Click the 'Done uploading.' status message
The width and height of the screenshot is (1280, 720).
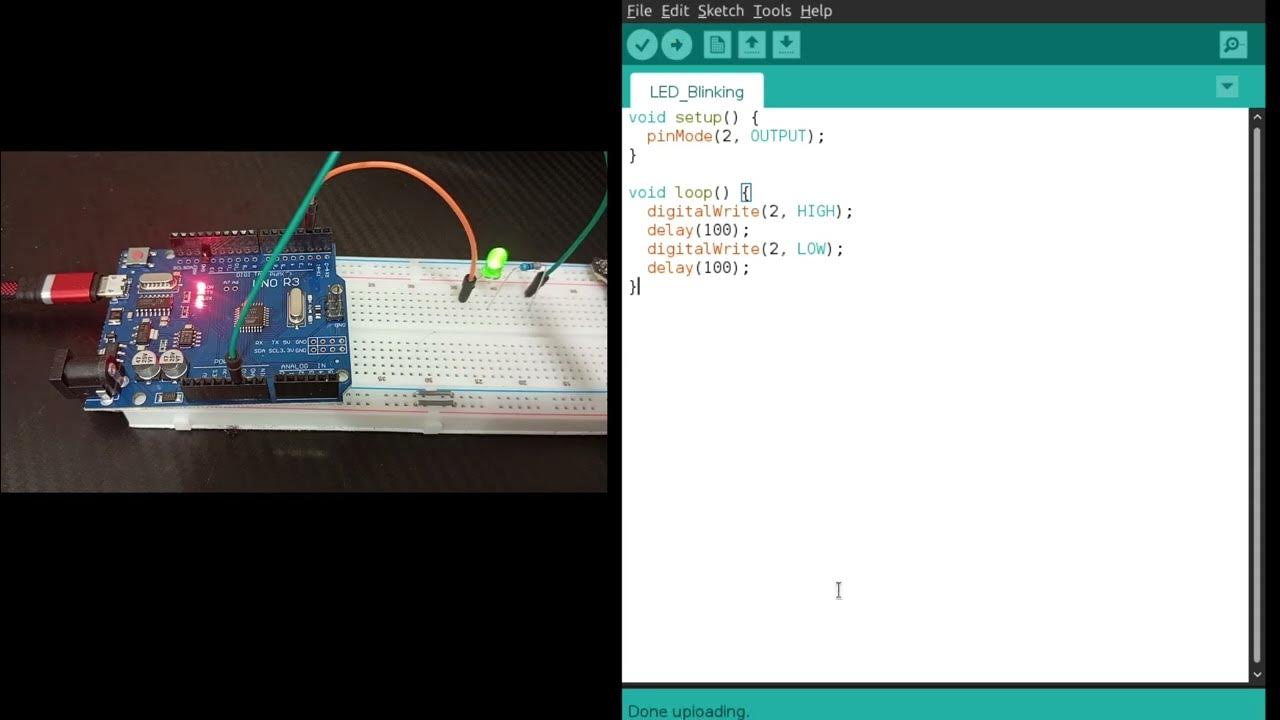point(688,711)
